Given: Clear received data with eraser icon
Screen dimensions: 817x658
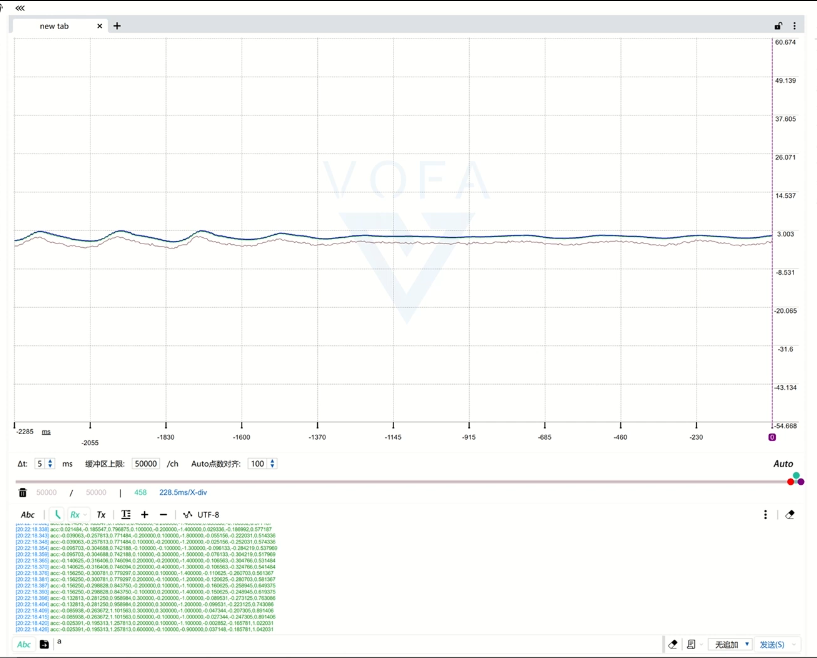Looking at the screenshot, I should click(789, 514).
